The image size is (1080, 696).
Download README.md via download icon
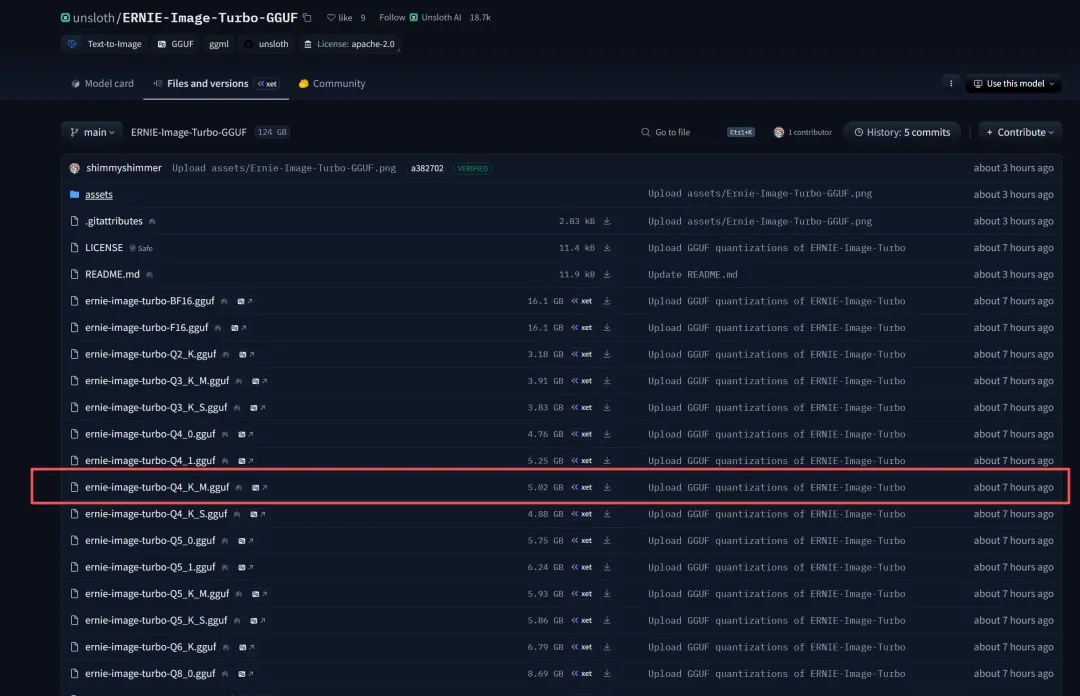coord(607,274)
